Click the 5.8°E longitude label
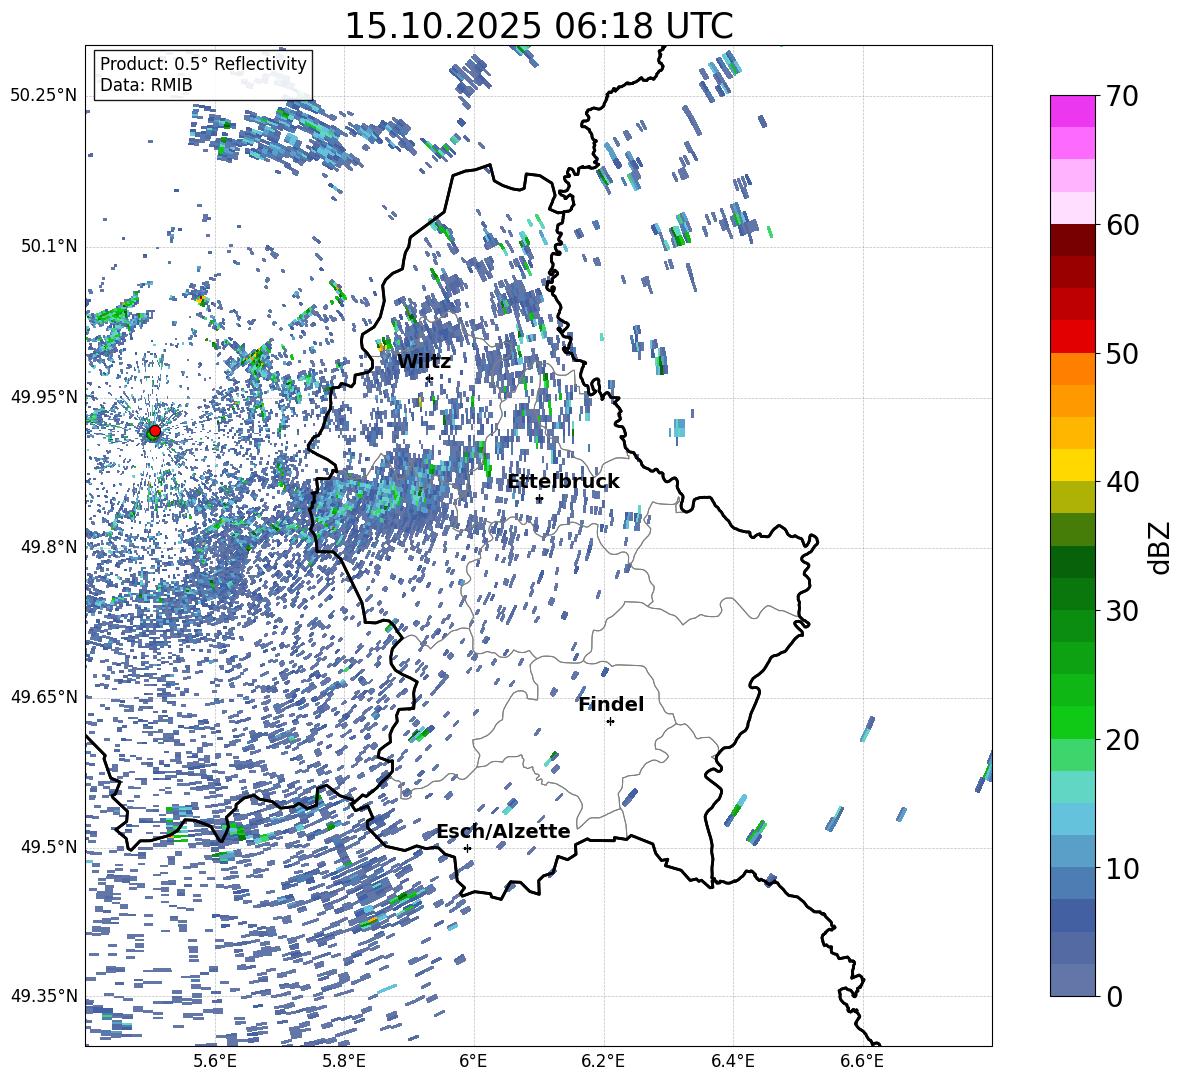Image resolution: width=1184 pixels, height=1081 pixels. tap(344, 1061)
